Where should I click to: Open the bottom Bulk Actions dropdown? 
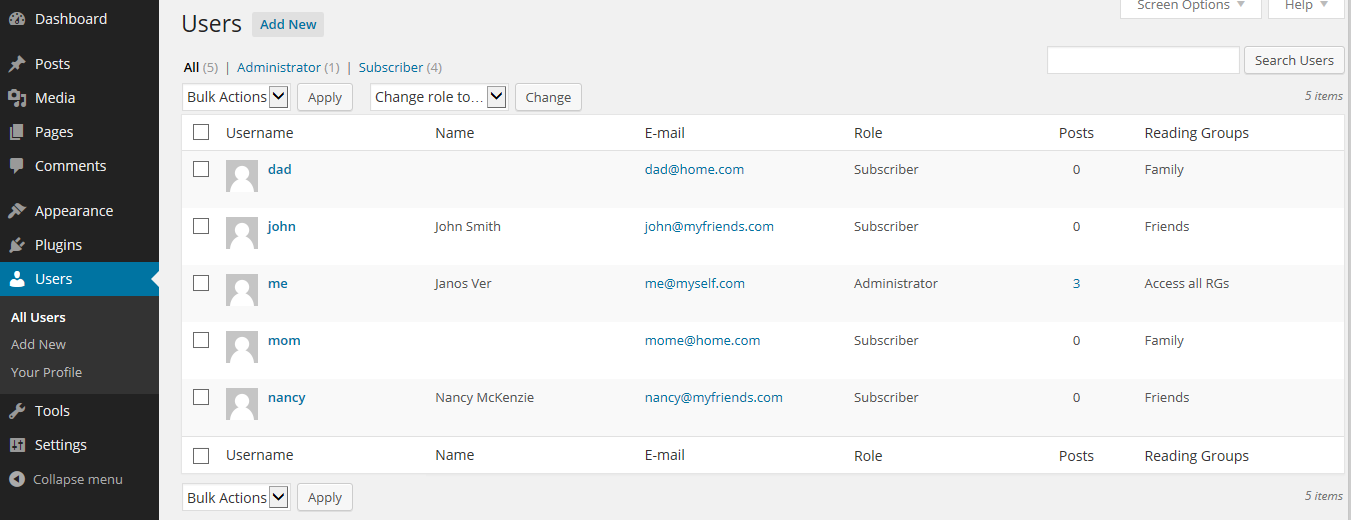(x=237, y=497)
